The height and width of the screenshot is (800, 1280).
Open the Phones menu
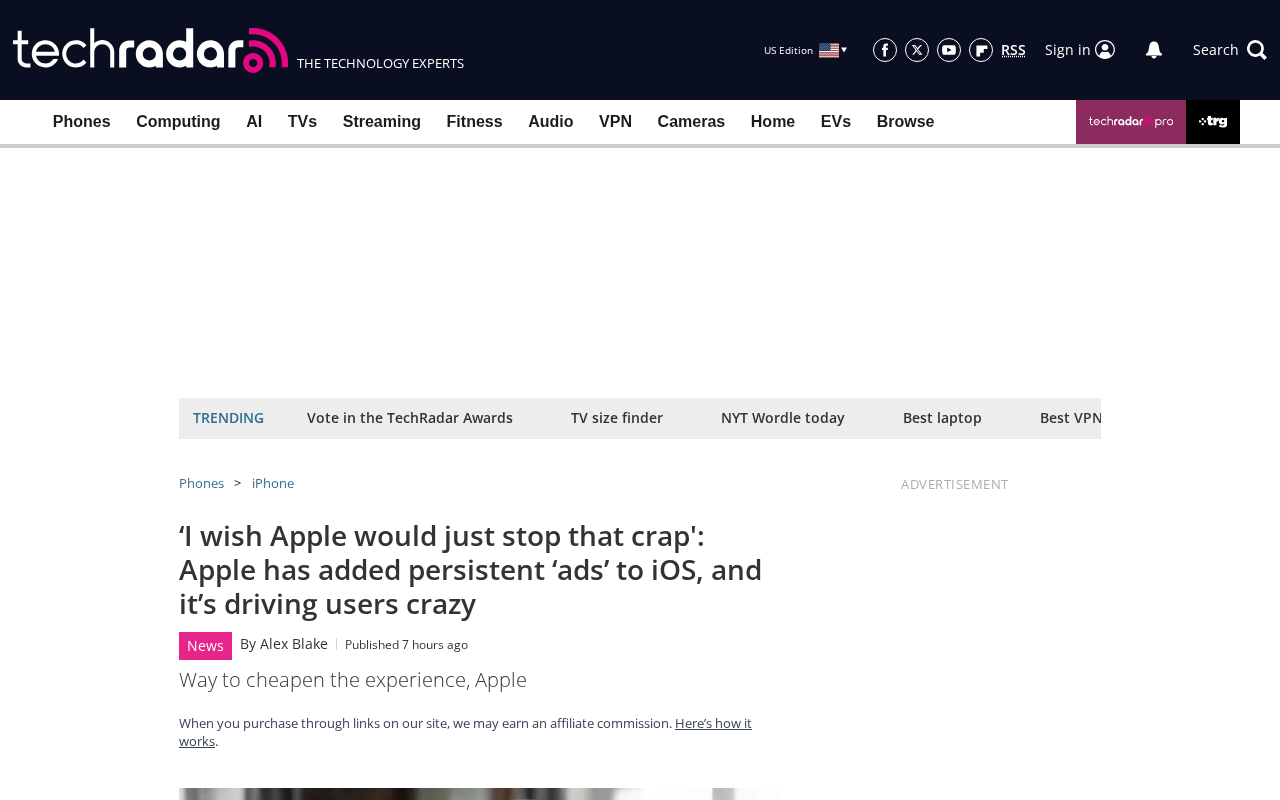click(x=82, y=122)
